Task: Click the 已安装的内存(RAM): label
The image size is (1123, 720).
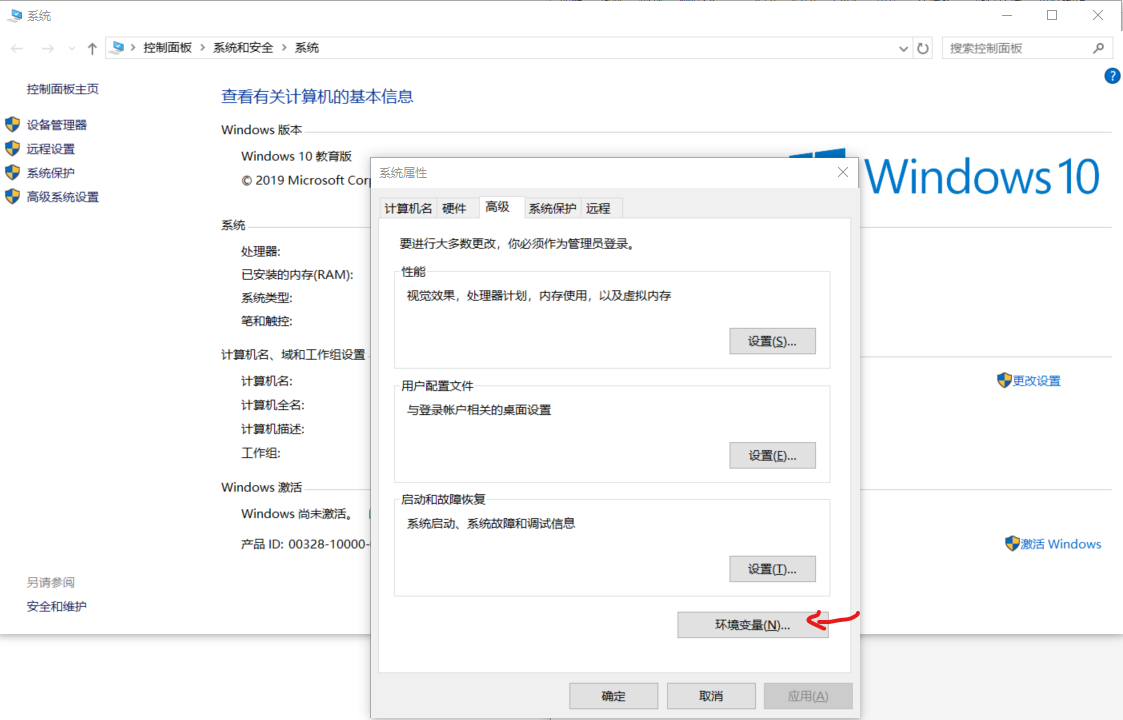Action: coord(297,274)
